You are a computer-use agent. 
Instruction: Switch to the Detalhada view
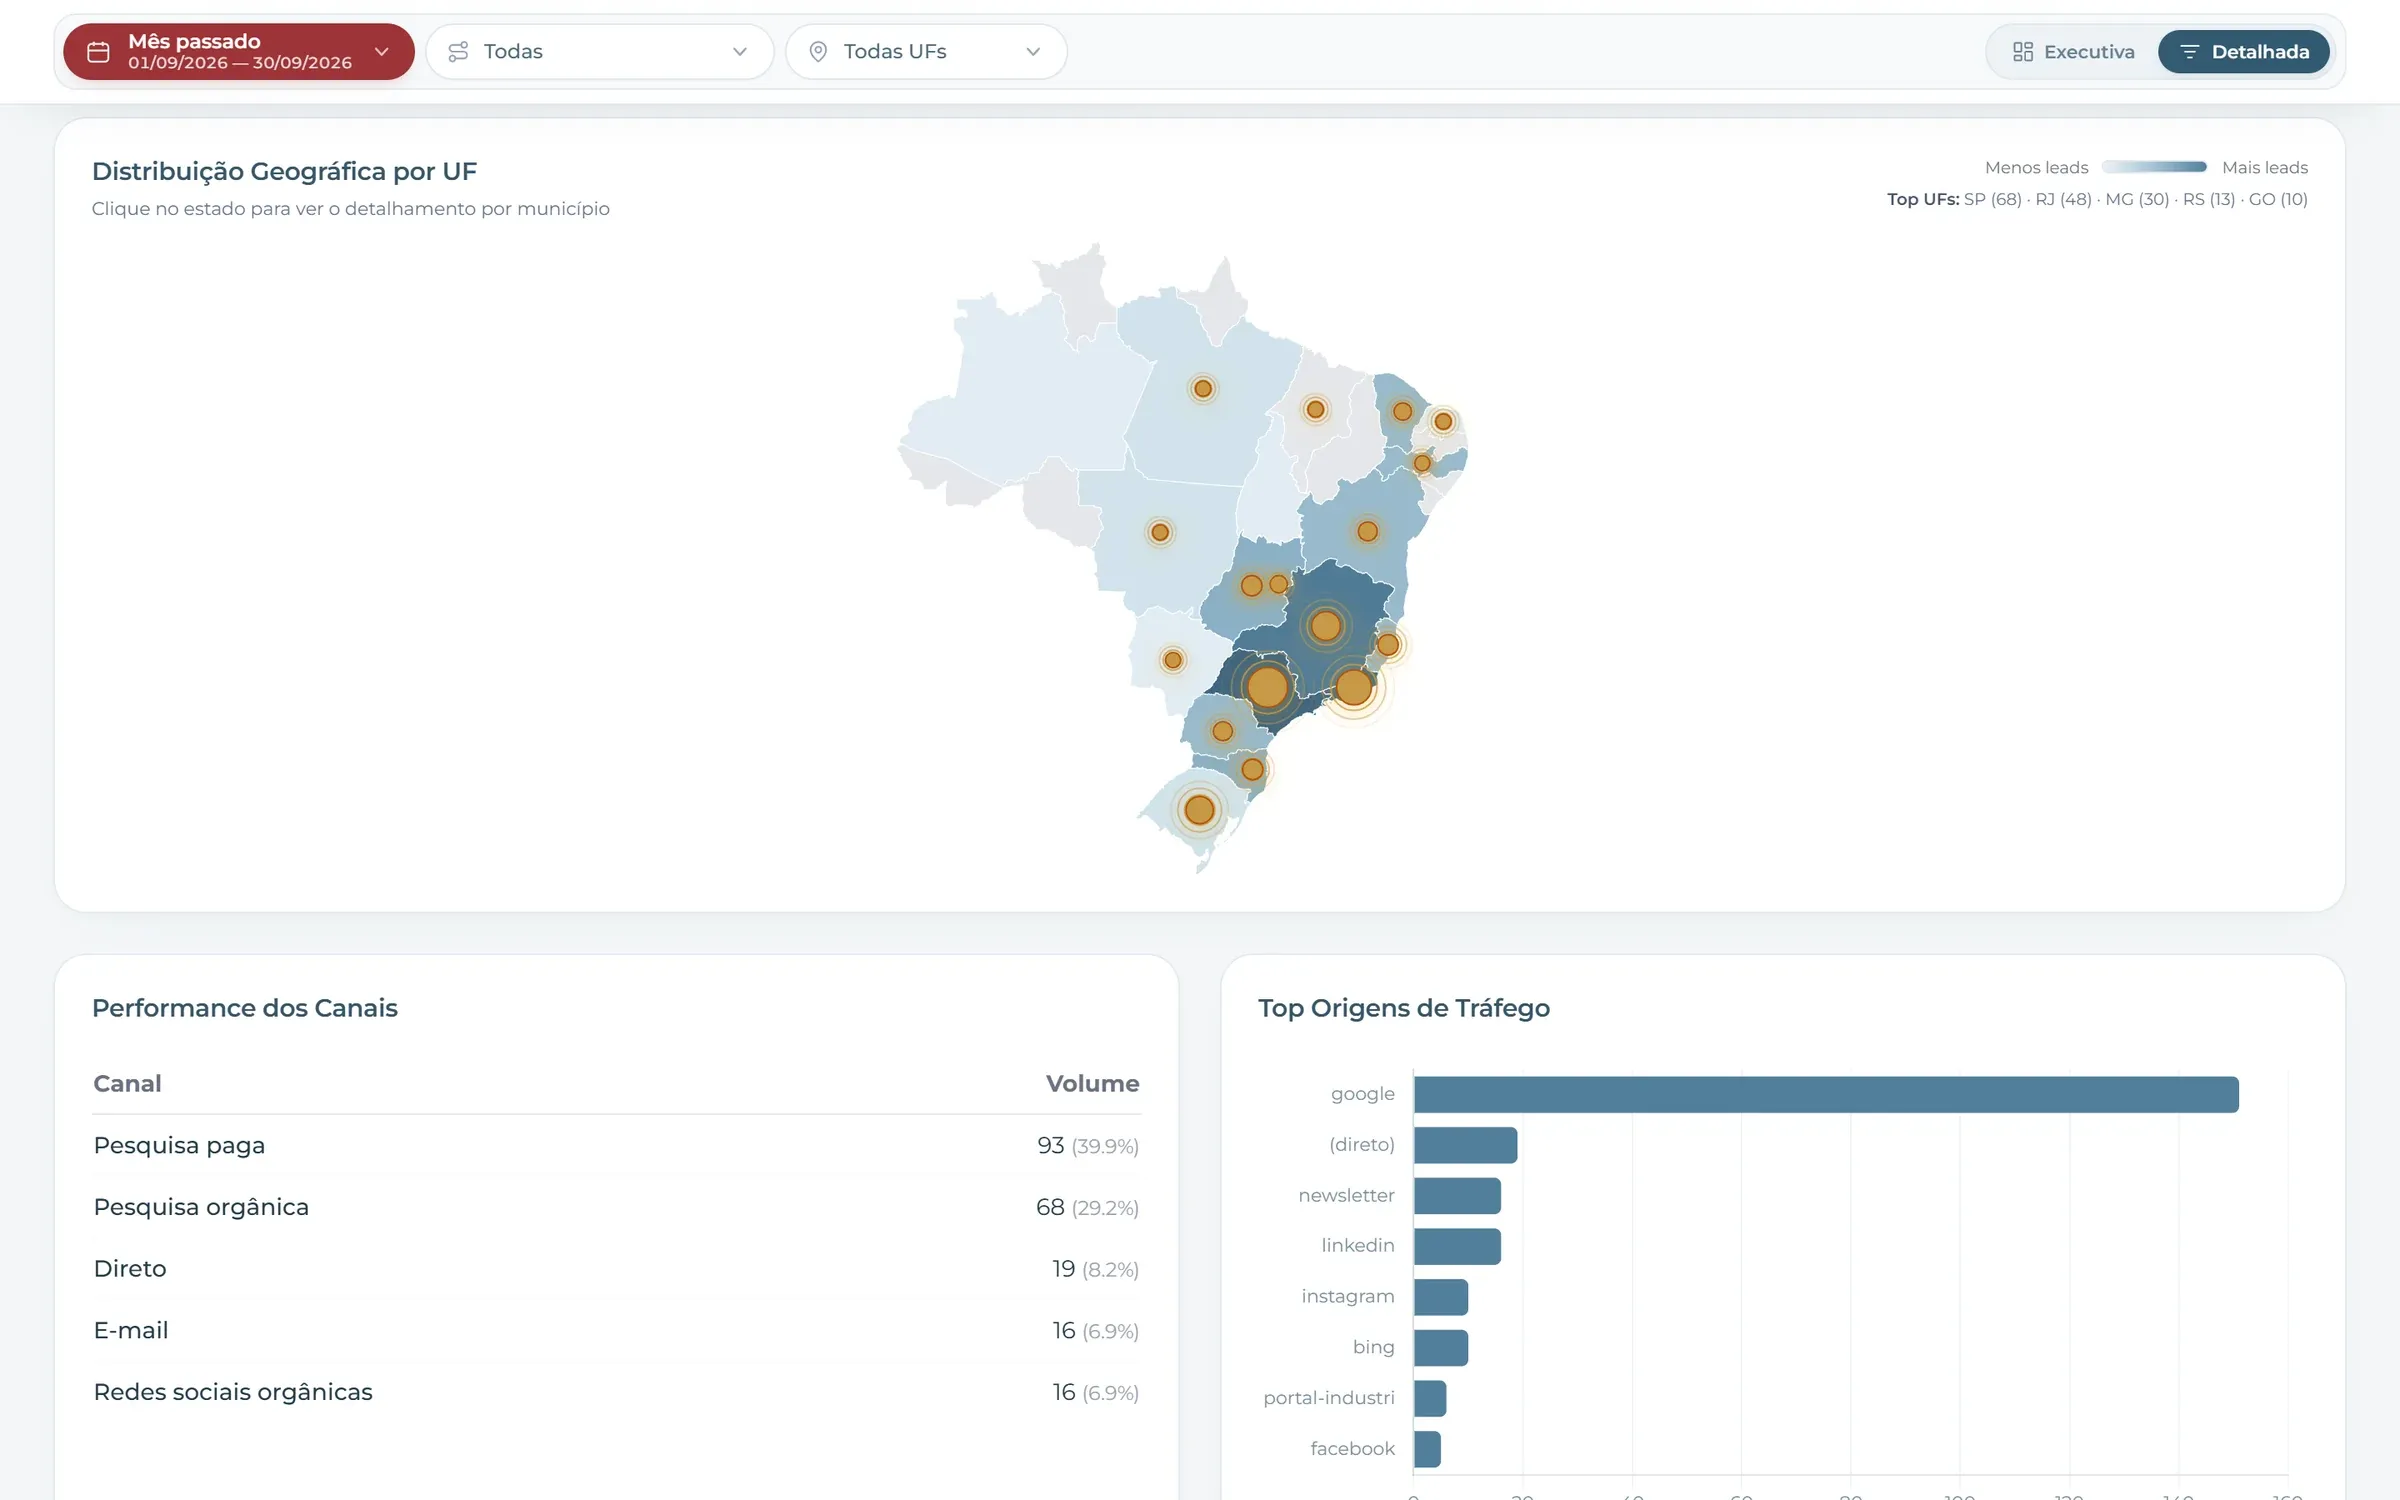pos(2244,52)
